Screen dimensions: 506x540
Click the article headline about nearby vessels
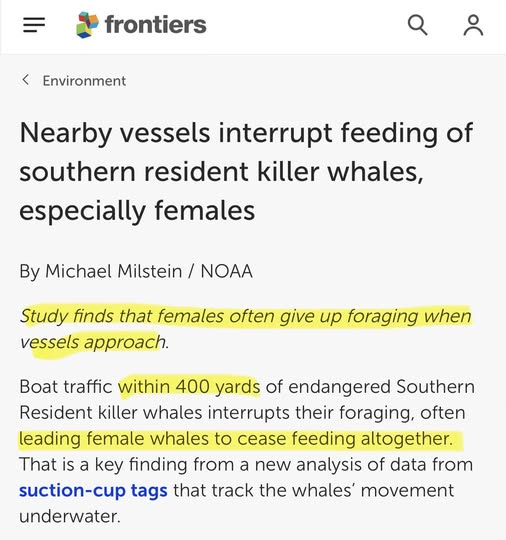click(246, 171)
